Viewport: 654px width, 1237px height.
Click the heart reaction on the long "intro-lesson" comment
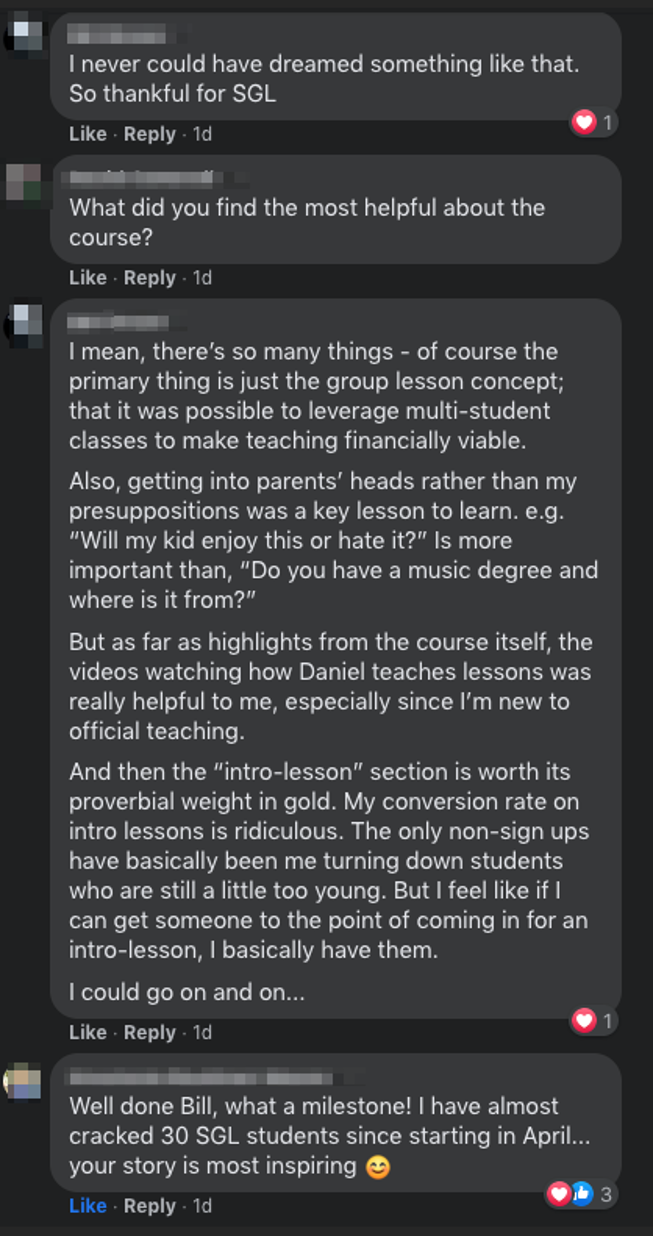583,1021
